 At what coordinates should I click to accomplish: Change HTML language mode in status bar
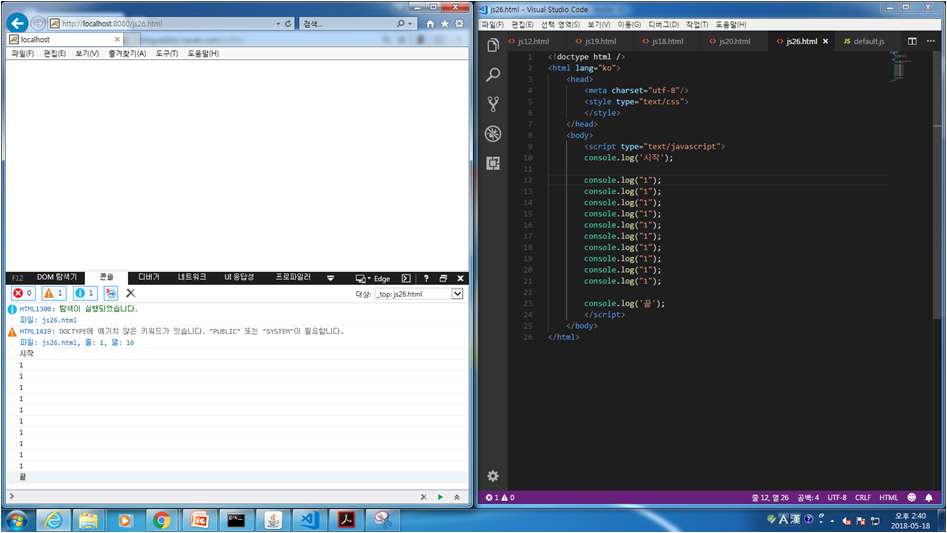point(888,497)
